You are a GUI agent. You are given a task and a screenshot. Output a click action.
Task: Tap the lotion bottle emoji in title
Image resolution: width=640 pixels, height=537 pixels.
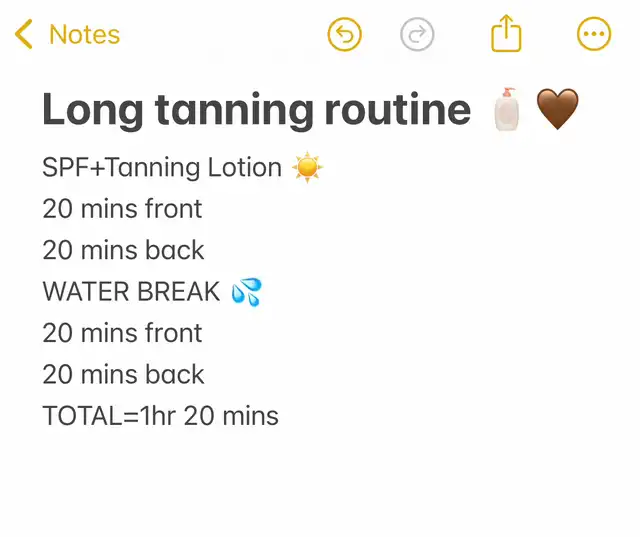click(508, 109)
